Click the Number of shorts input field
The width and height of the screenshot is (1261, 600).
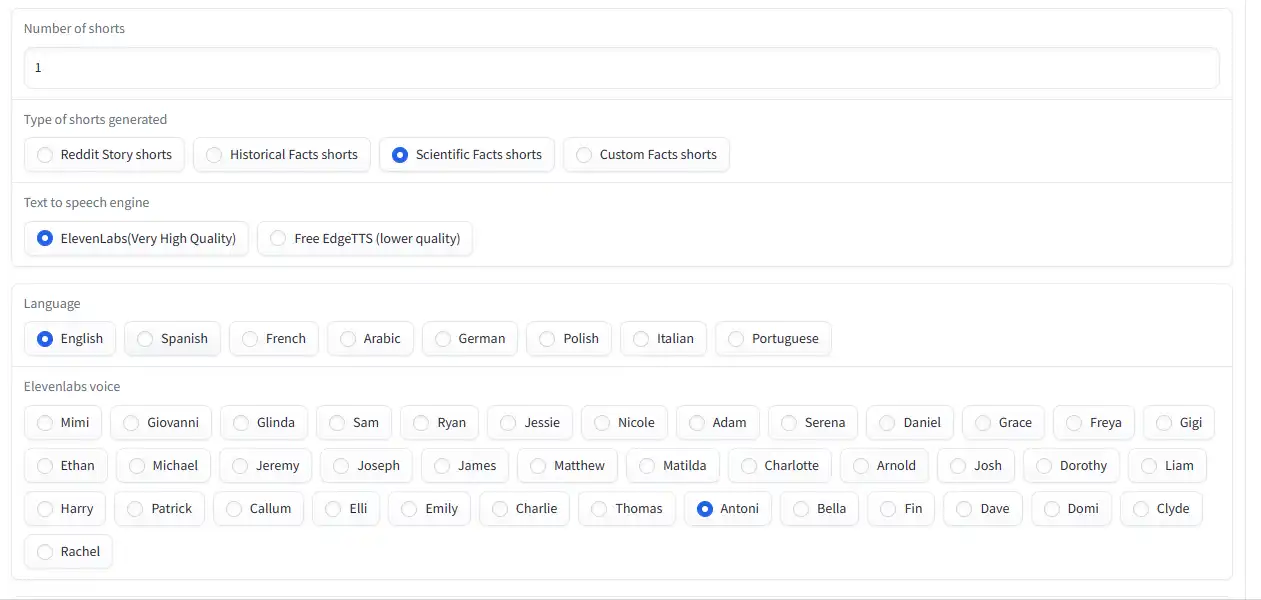(621, 68)
